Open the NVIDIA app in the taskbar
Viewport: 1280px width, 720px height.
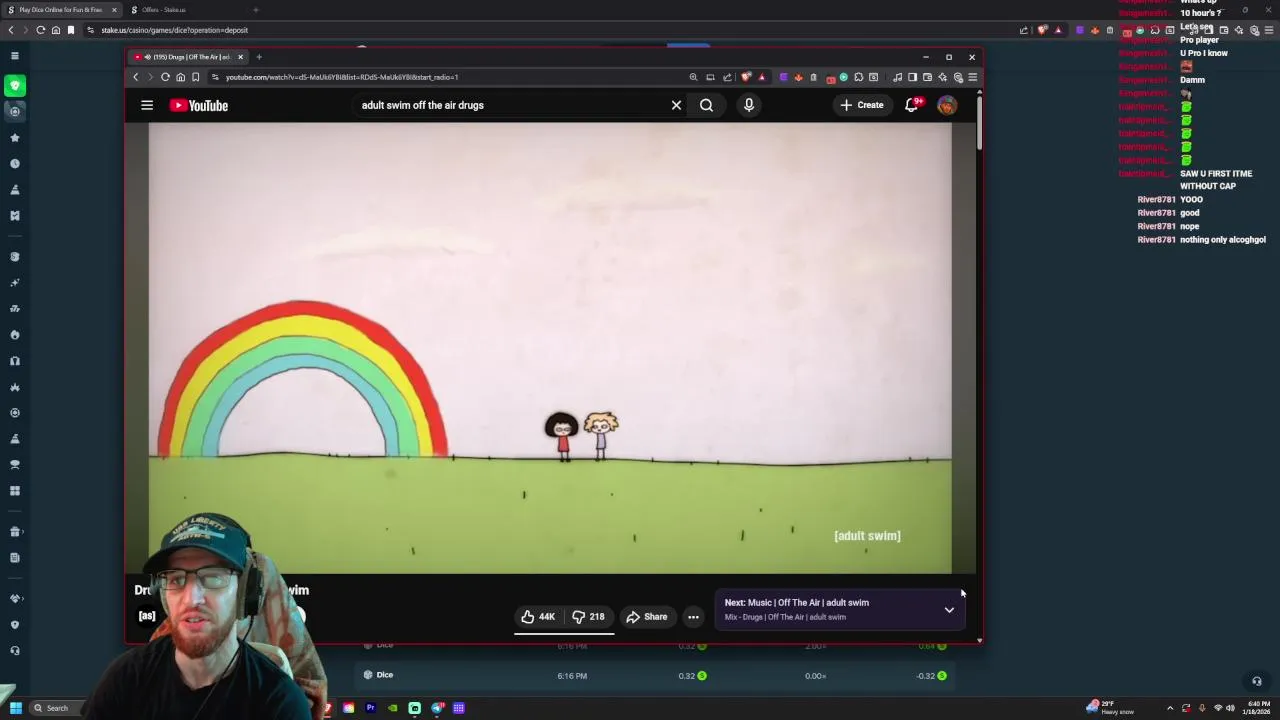point(392,708)
